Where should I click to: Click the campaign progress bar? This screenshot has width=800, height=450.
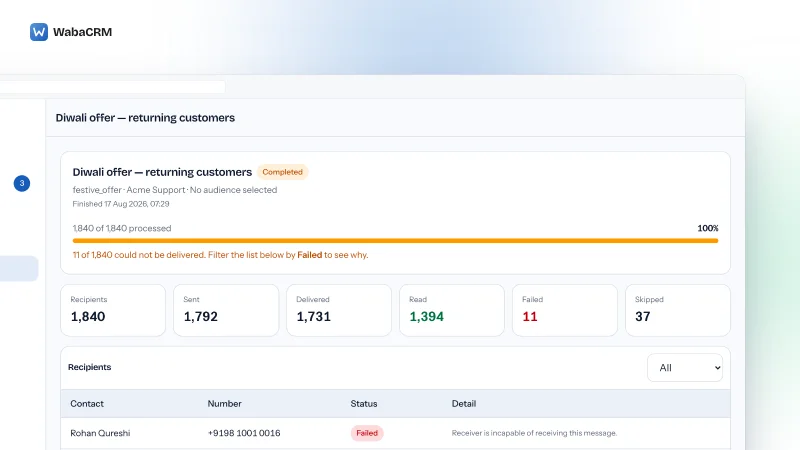395,240
